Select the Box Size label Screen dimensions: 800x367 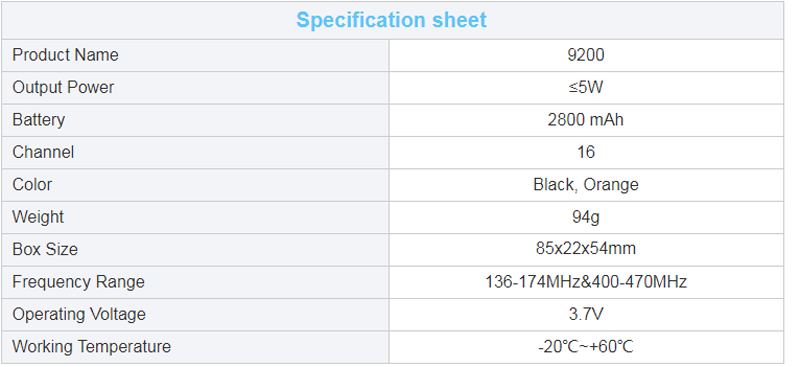(45, 249)
